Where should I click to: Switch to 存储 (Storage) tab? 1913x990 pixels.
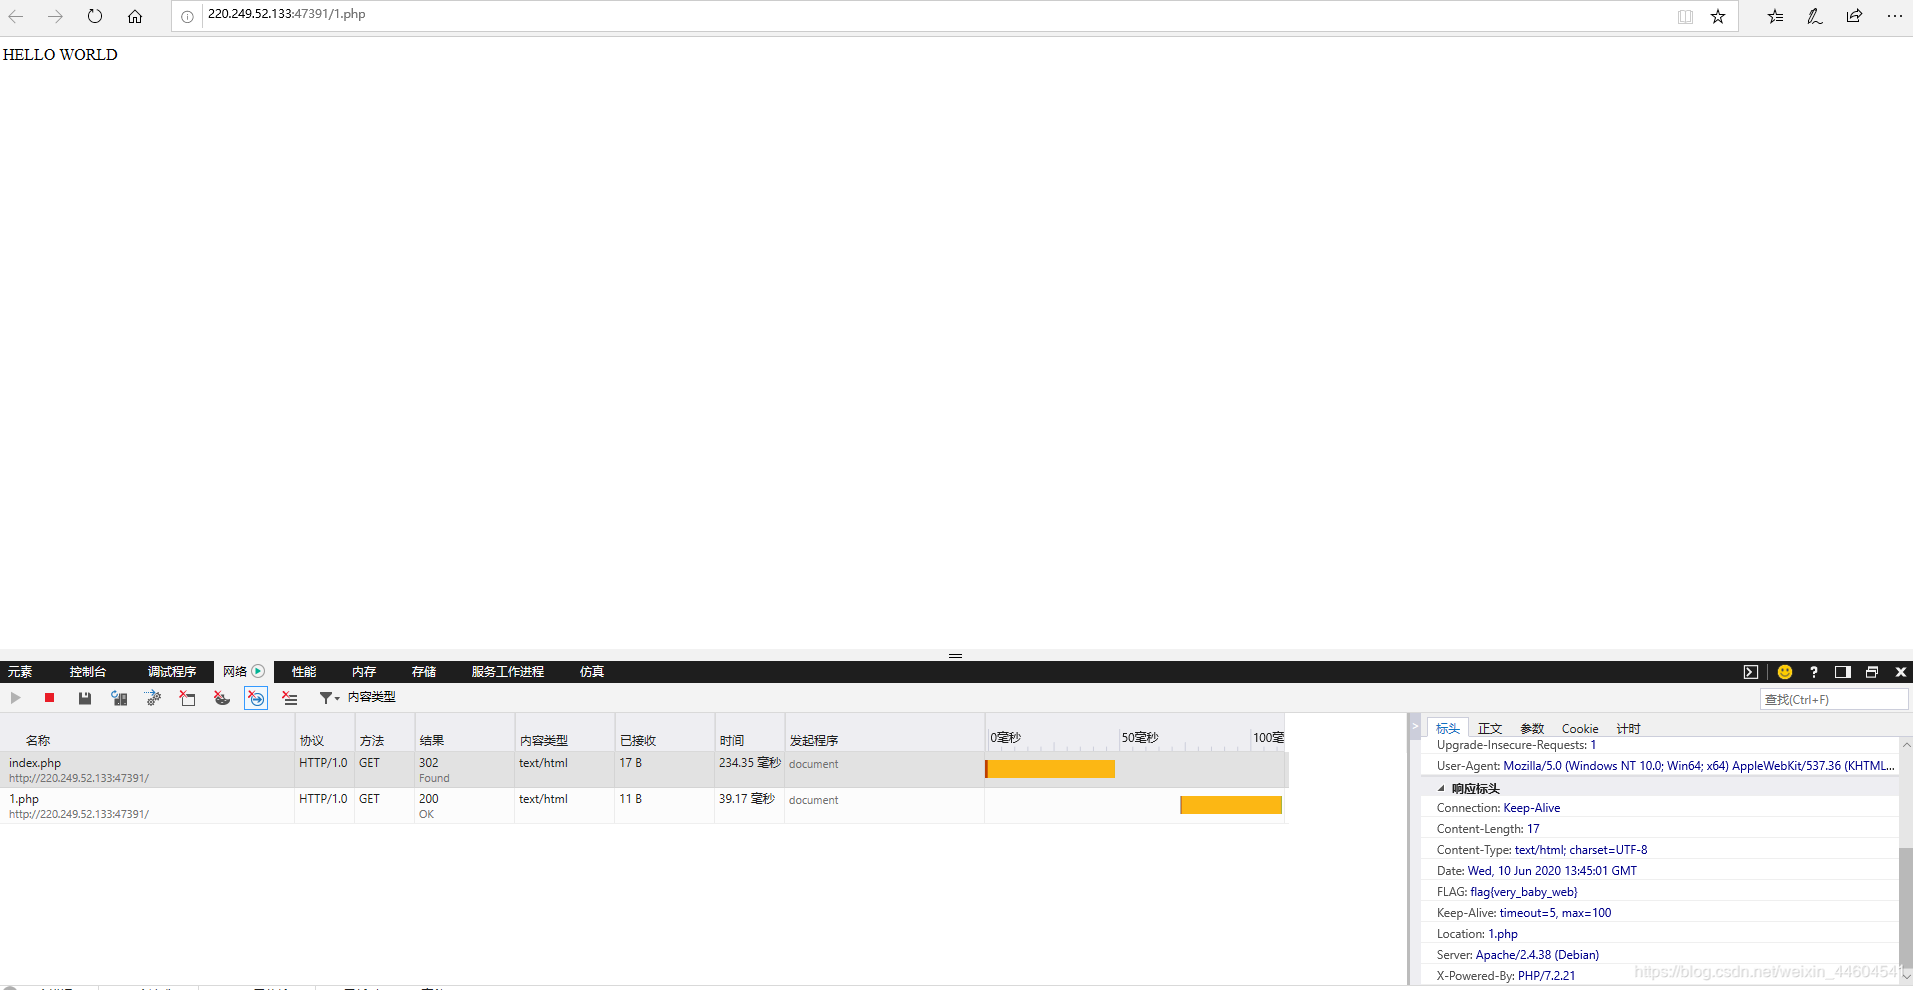[x=424, y=672]
